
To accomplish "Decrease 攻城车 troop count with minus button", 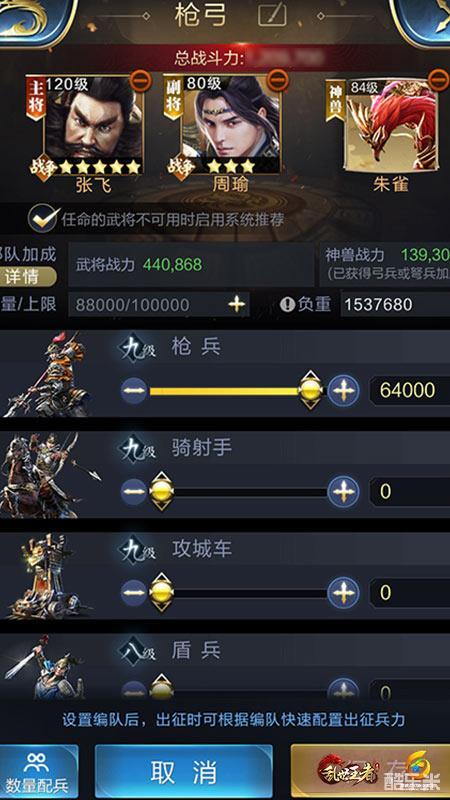I will coord(134,592).
